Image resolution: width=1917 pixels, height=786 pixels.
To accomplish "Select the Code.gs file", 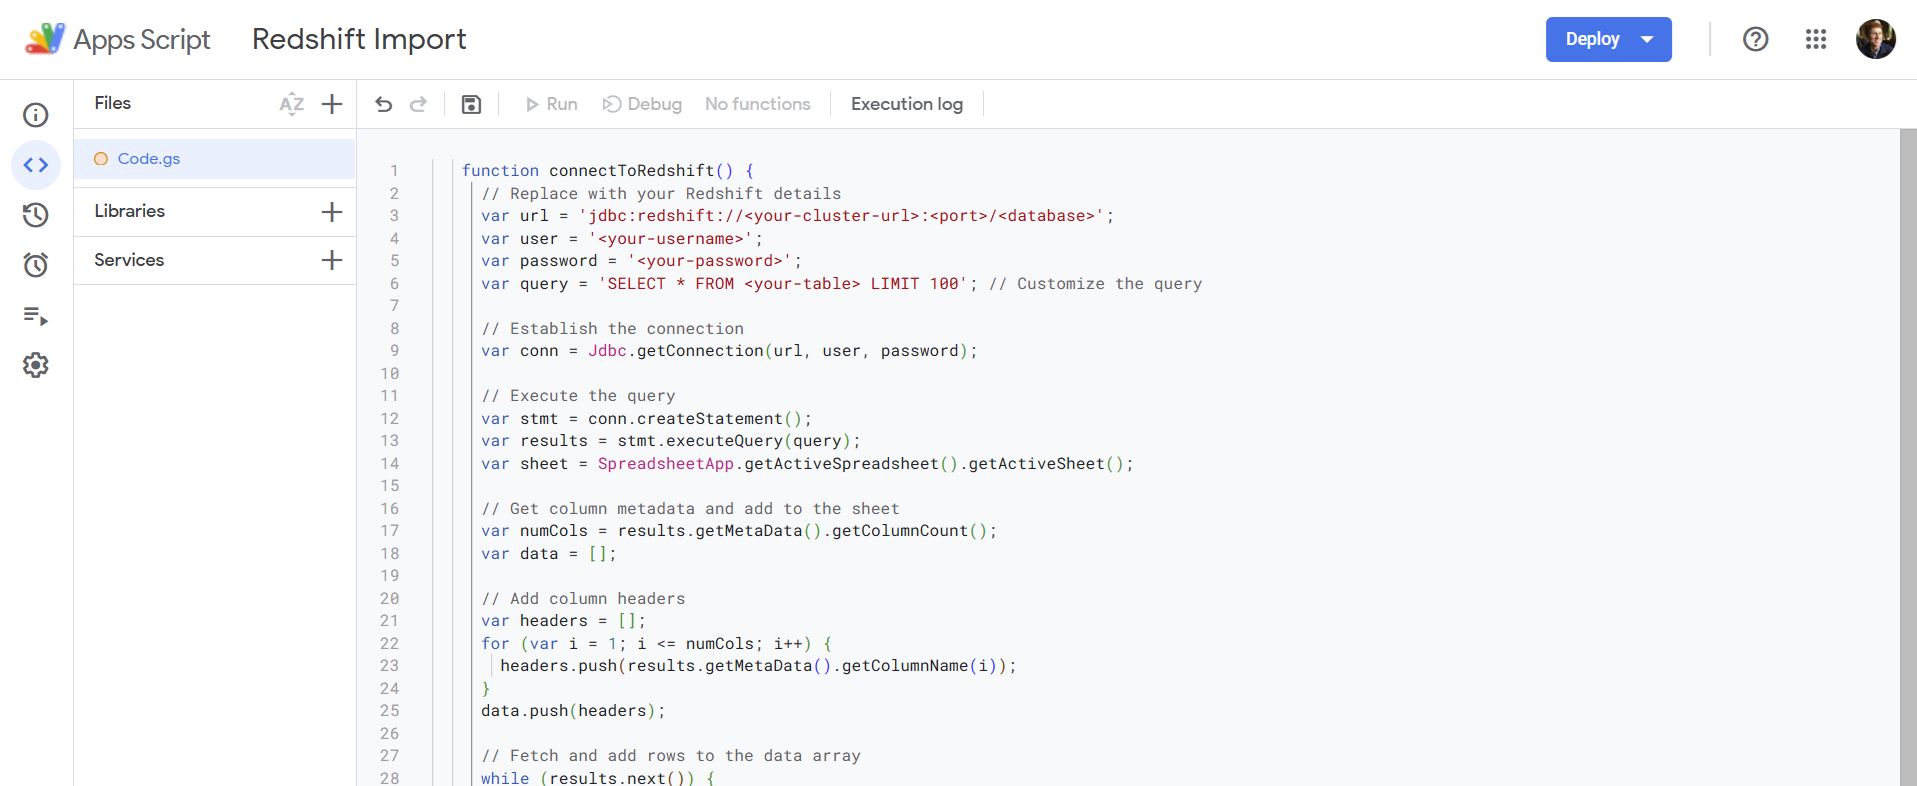I will tap(149, 159).
